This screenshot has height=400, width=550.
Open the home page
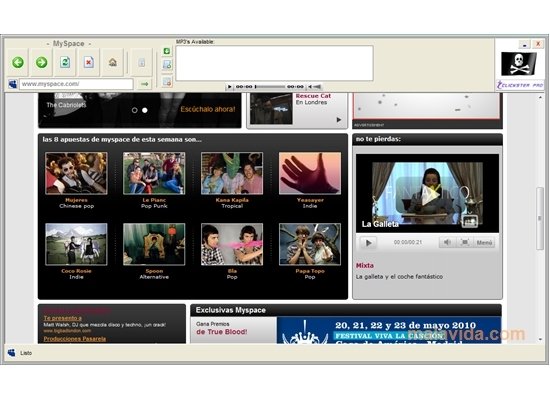pos(112,62)
